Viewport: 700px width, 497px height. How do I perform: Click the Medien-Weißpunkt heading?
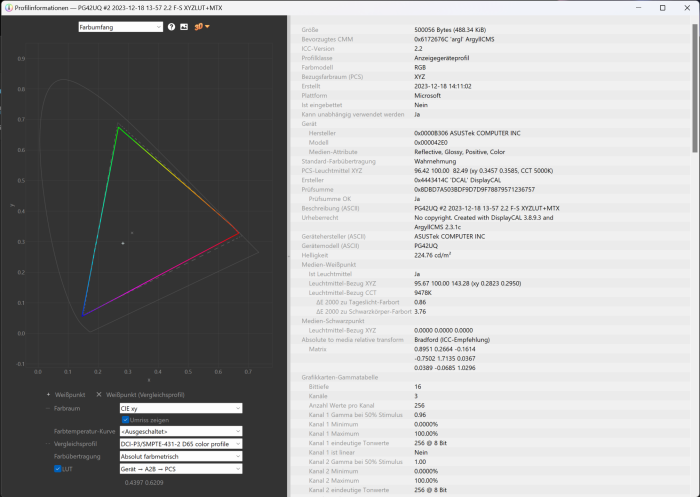pyautogui.click(x=328, y=264)
